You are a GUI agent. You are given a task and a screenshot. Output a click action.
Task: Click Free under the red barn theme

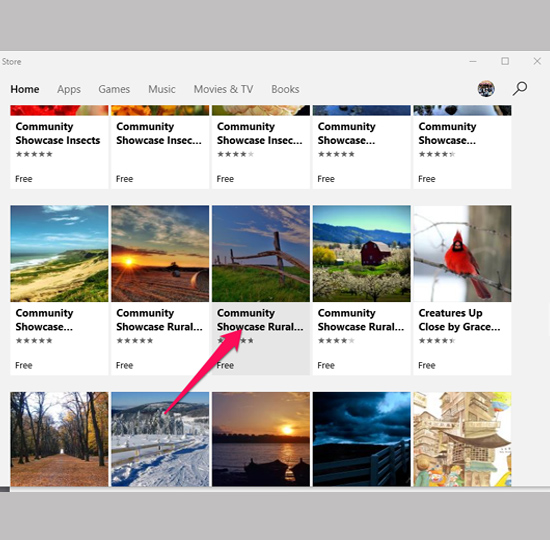pyautogui.click(x=326, y=365)
